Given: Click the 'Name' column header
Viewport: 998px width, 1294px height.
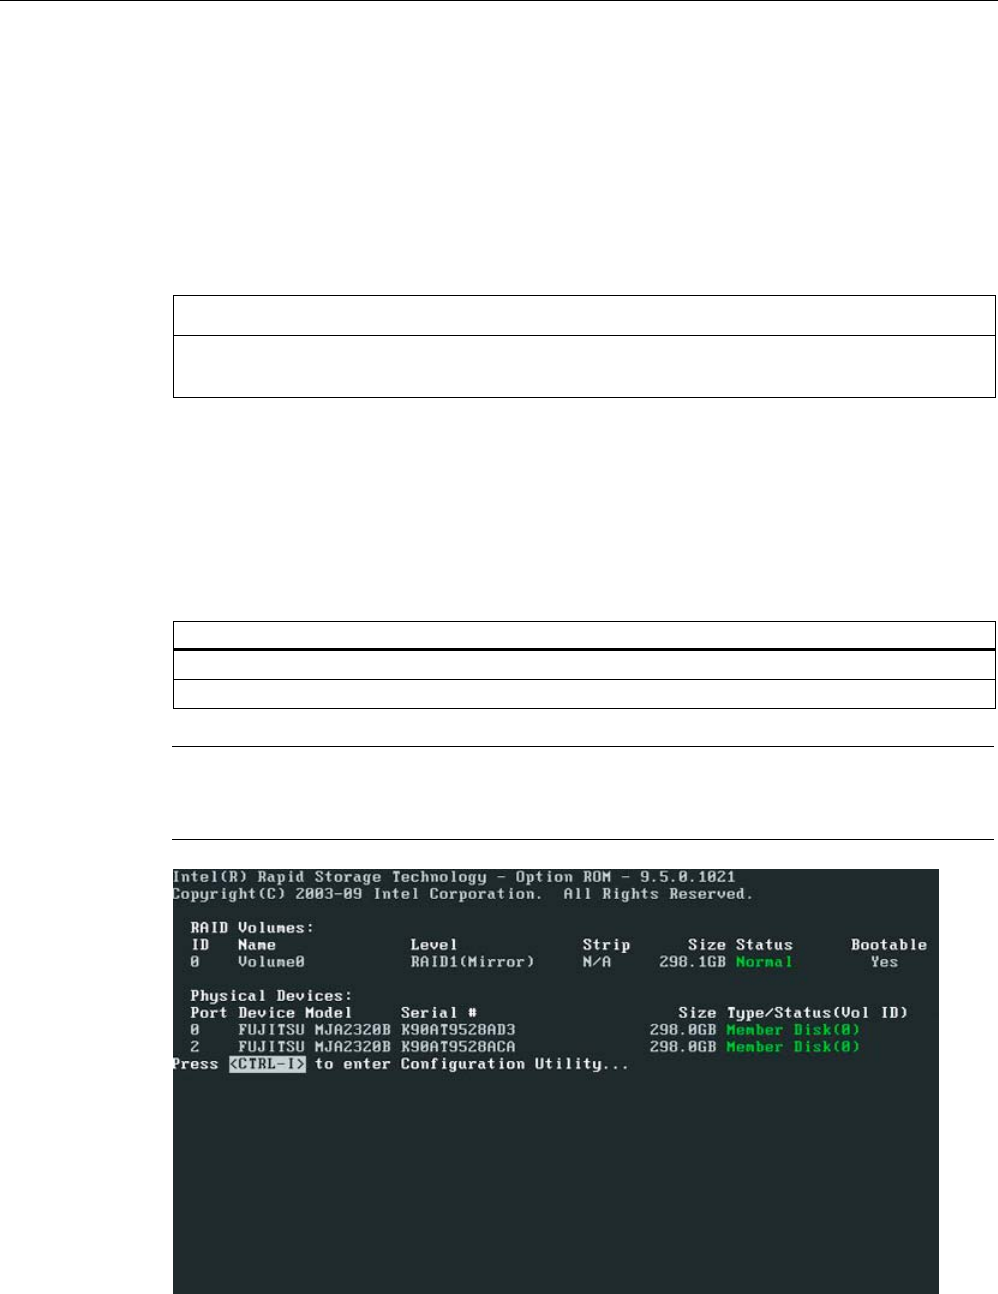Looking at the screenshot, I should [x=257, y=945].
